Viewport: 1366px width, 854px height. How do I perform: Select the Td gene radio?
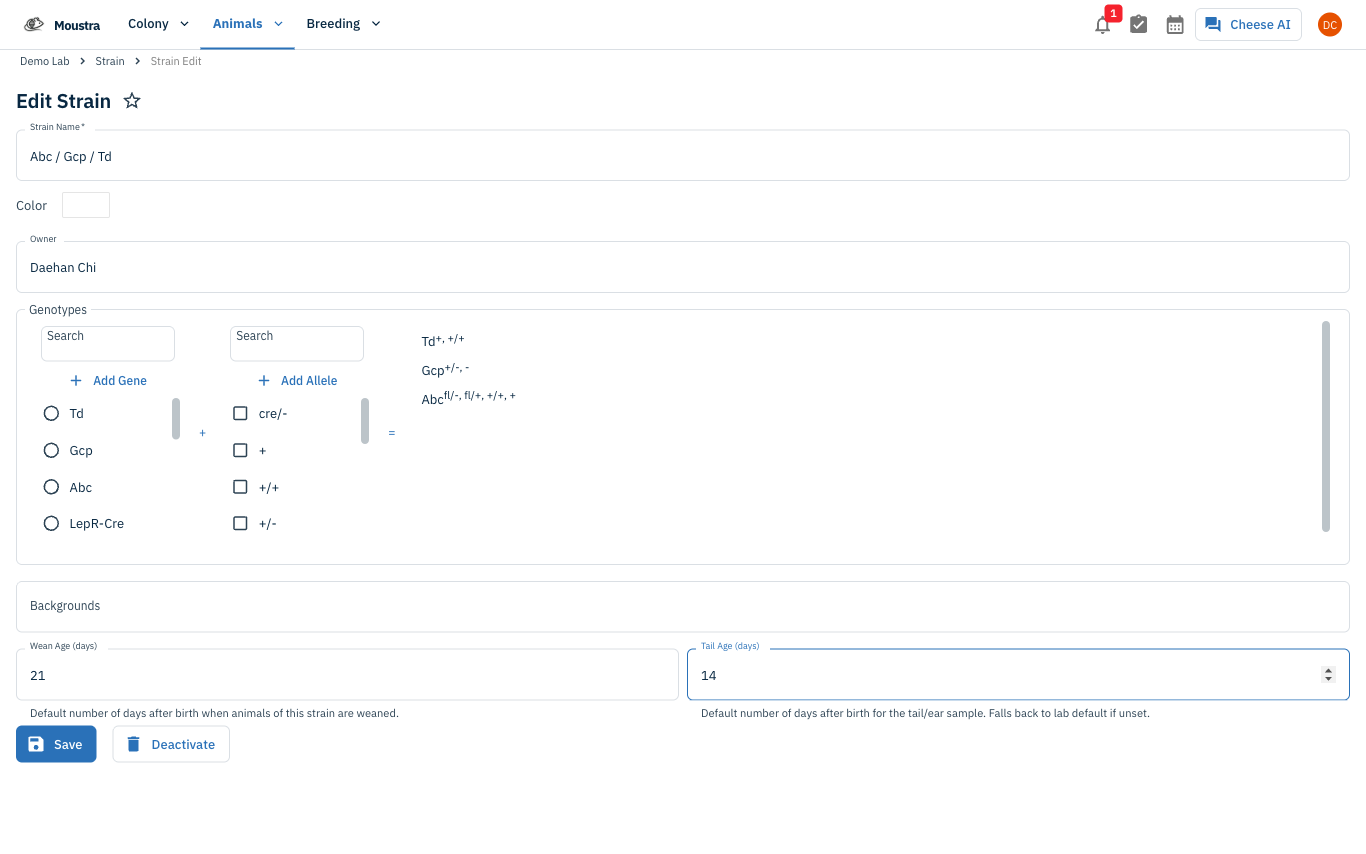52,413
